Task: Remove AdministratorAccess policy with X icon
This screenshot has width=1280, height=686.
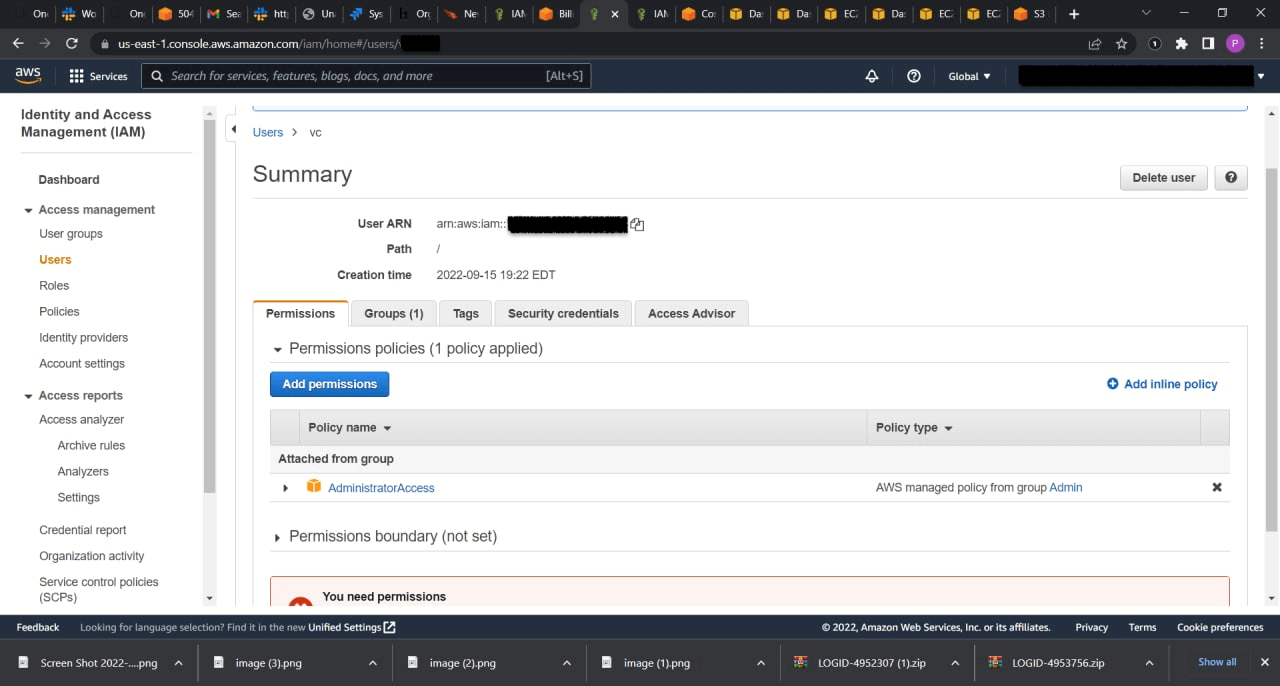Action: click(1217, 488)
